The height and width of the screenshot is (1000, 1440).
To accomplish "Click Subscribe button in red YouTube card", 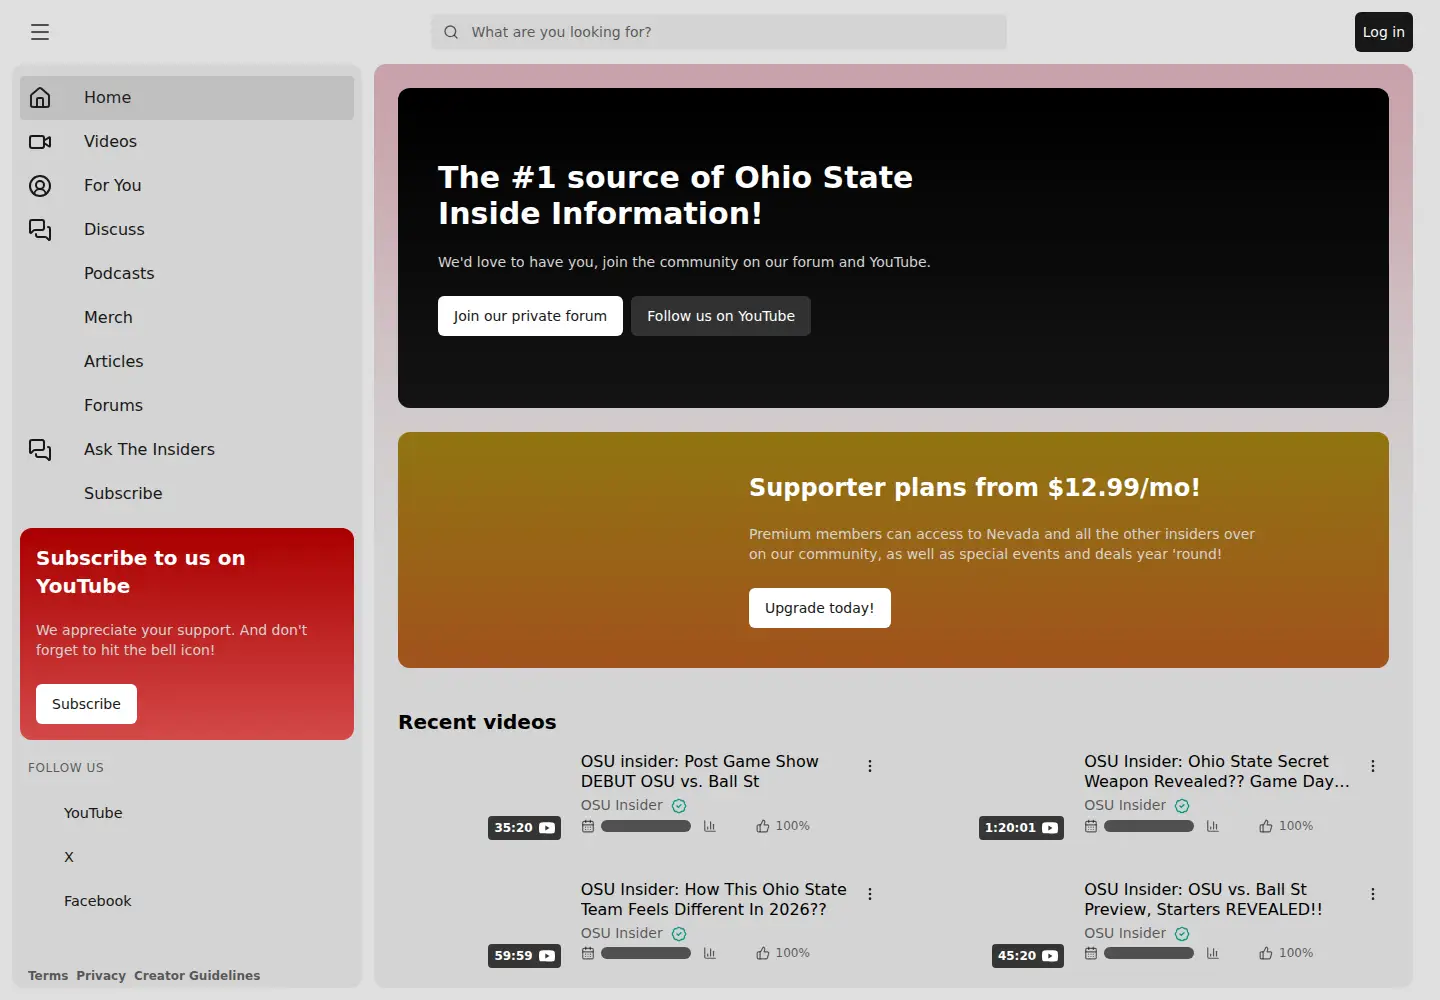I will (86, 704).
